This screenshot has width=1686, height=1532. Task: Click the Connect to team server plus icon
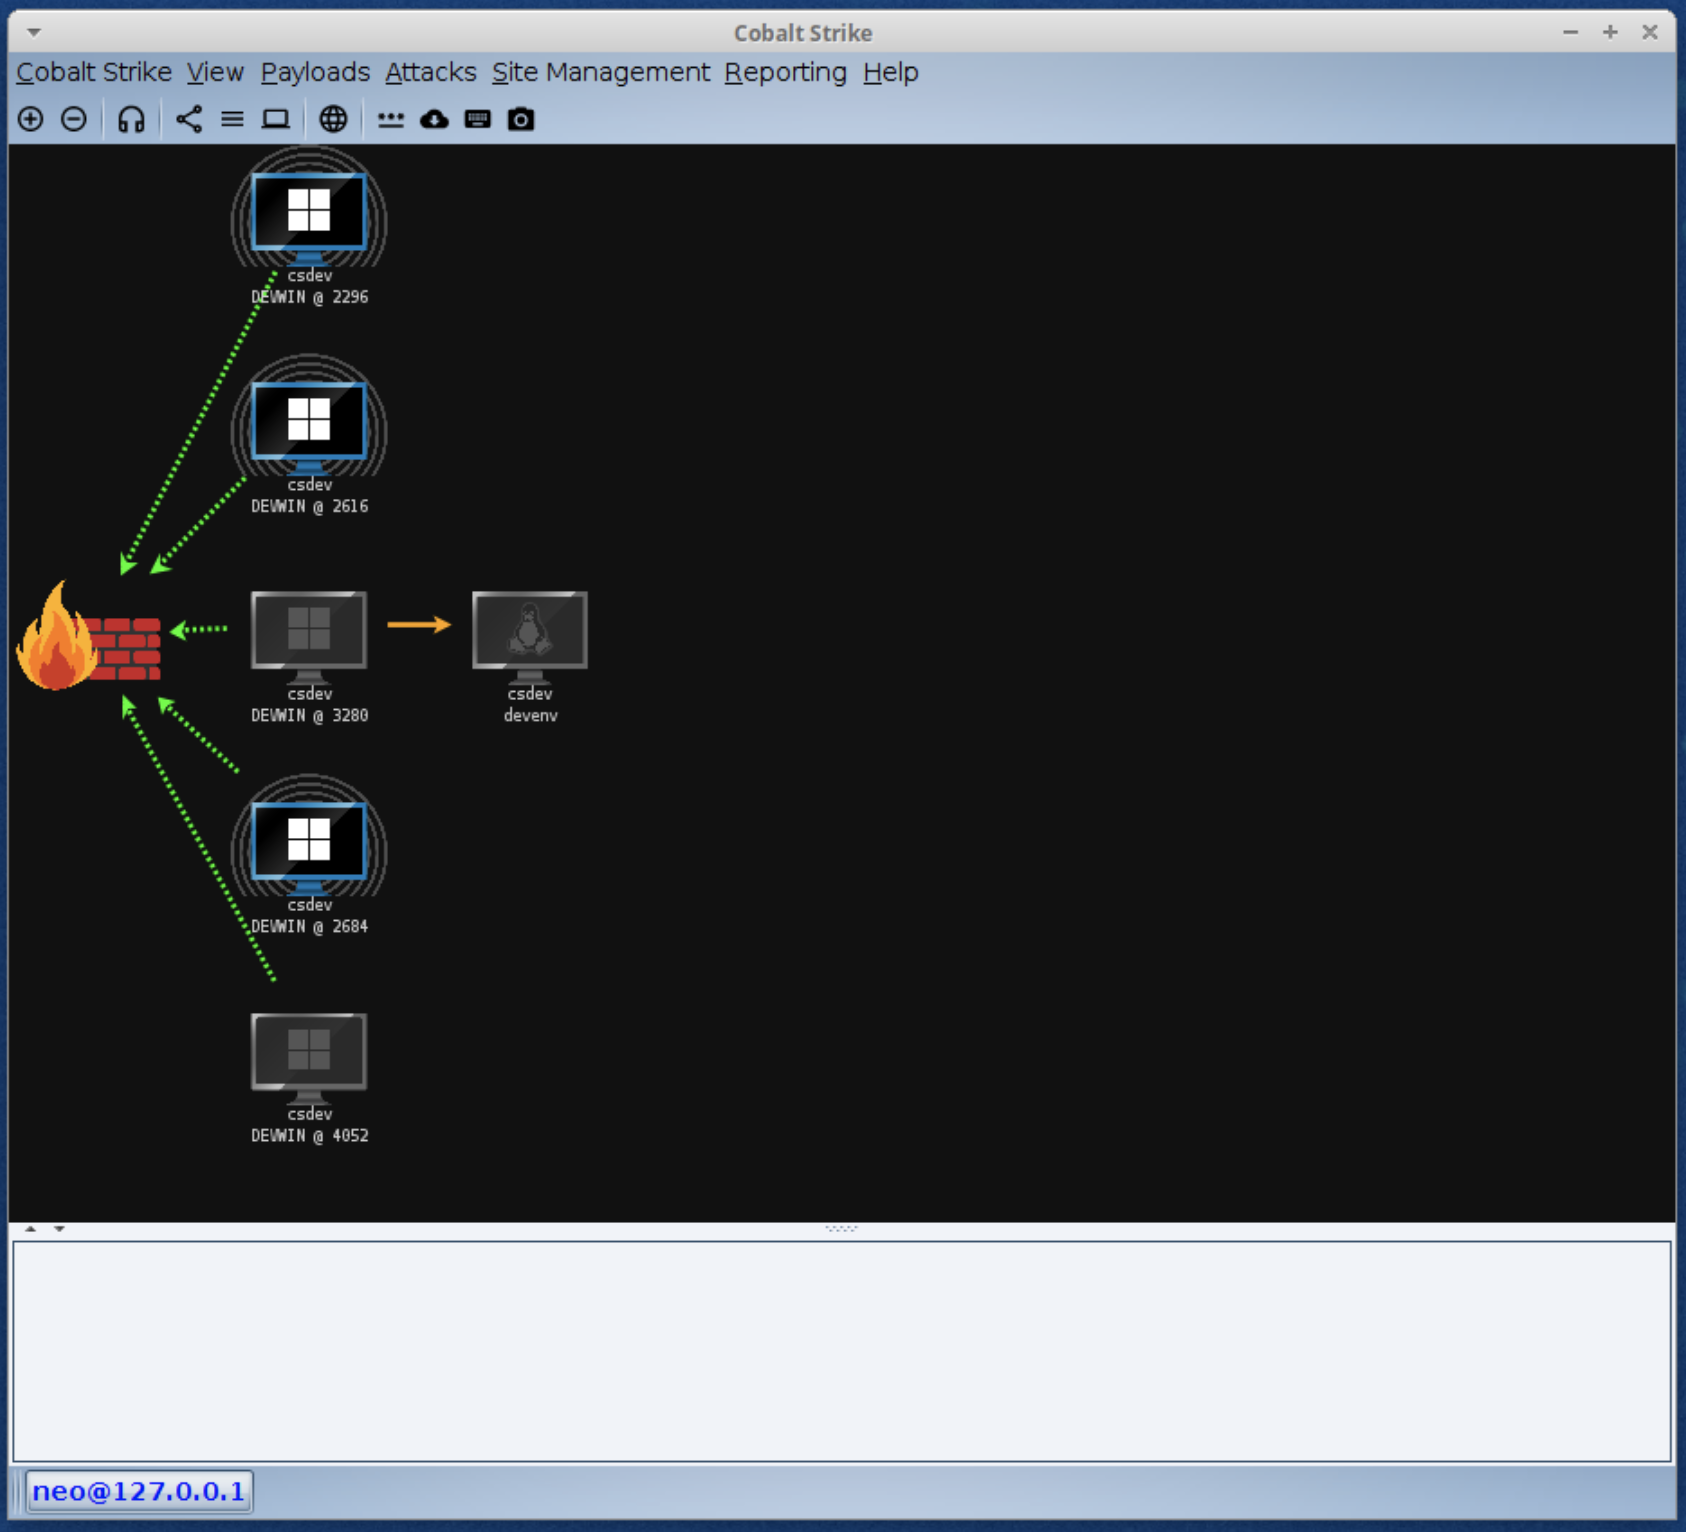[x=31, y=119]
